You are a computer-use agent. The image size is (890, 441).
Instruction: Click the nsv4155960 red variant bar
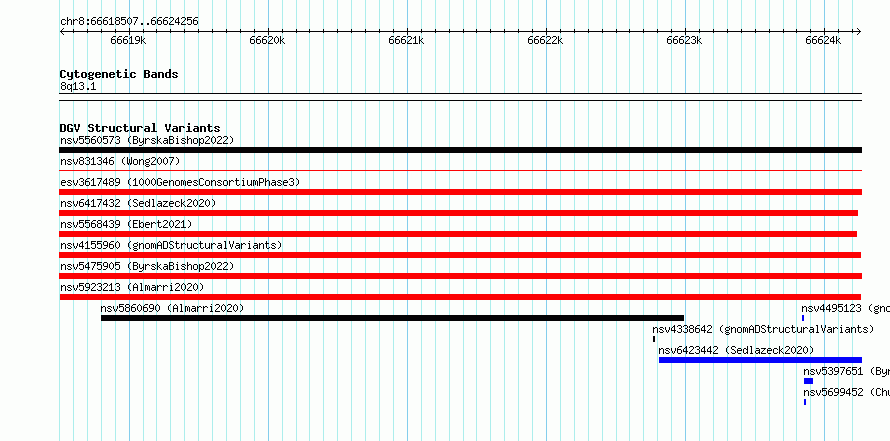coord(460,255)
